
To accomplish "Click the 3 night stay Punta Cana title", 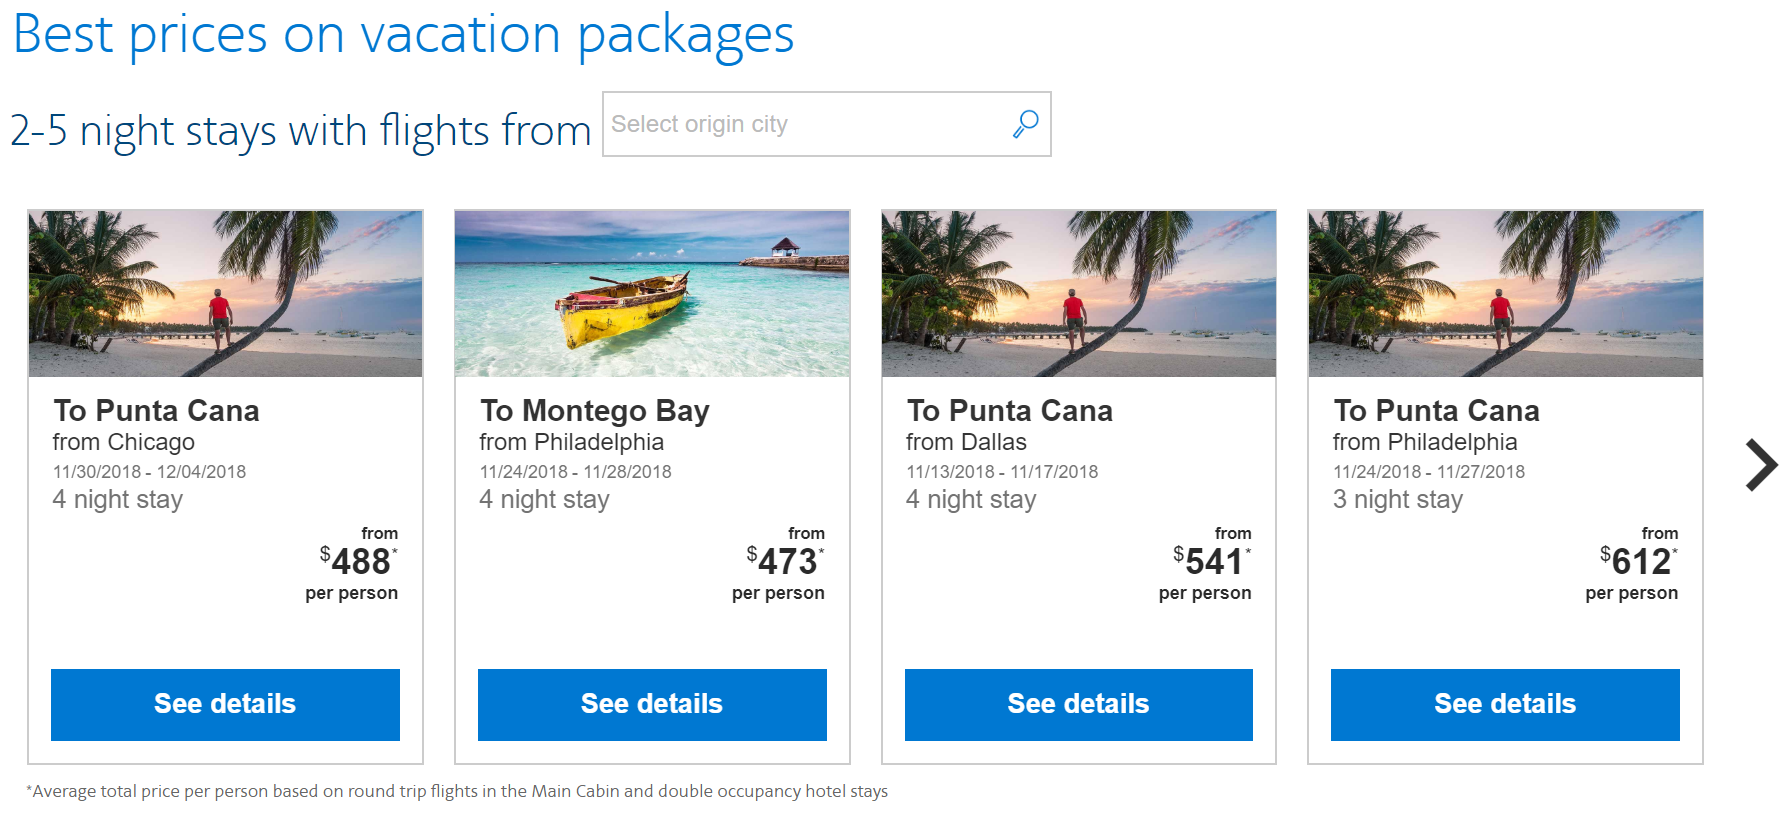I will pos(1436,411).
